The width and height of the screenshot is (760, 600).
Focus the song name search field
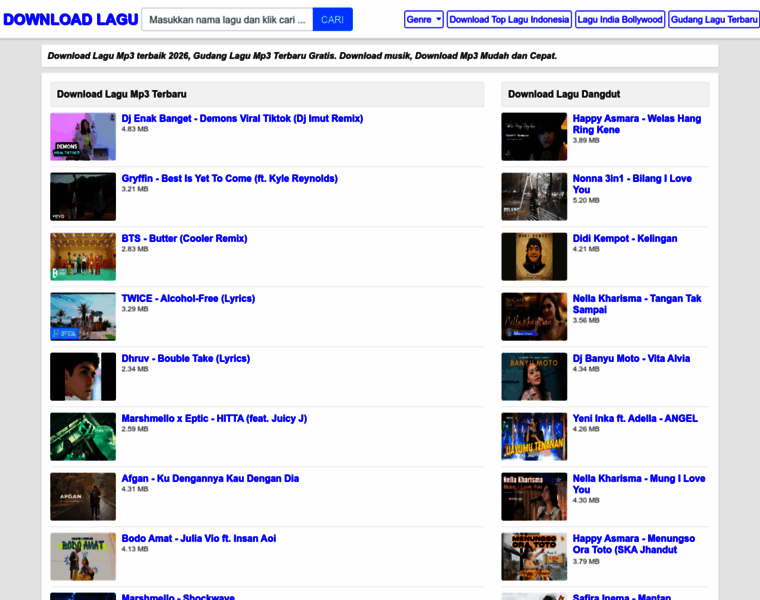(227, 19)
